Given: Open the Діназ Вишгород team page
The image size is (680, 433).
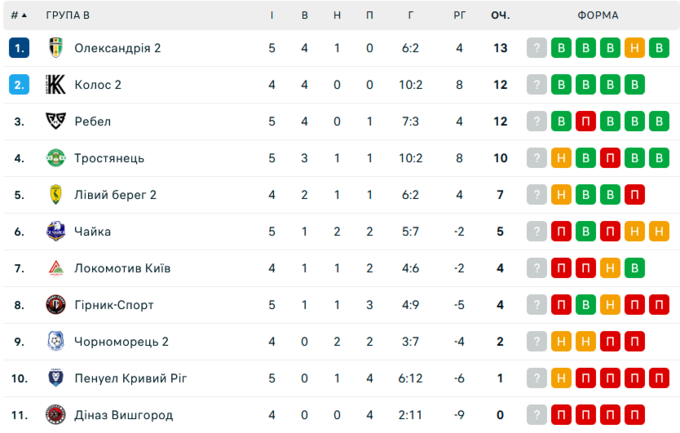Looking at the screenshot, I should [x=124, y=414].
